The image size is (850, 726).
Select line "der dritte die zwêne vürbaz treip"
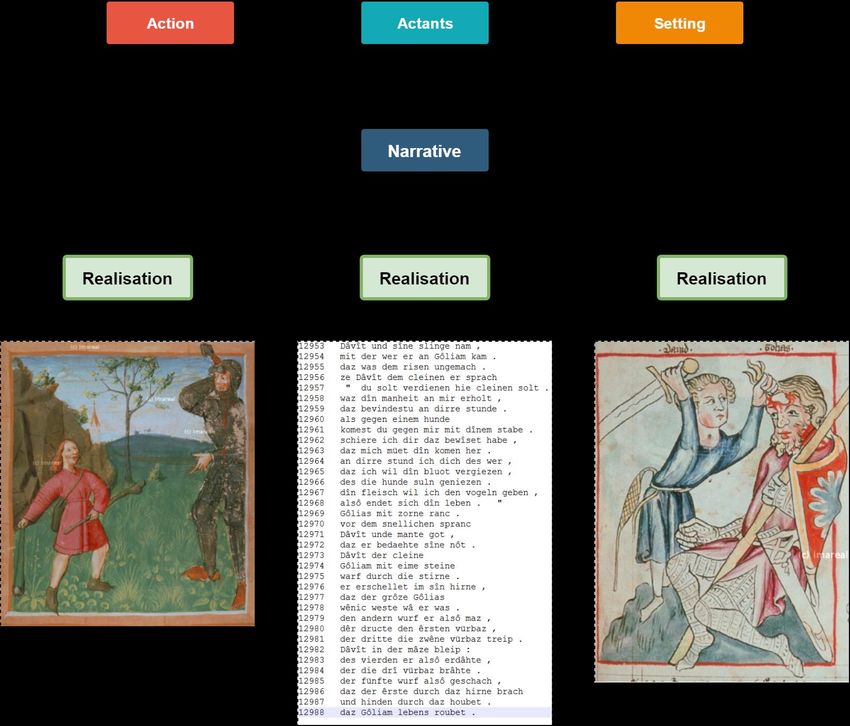pyautogui.click(x=431, y=639)
